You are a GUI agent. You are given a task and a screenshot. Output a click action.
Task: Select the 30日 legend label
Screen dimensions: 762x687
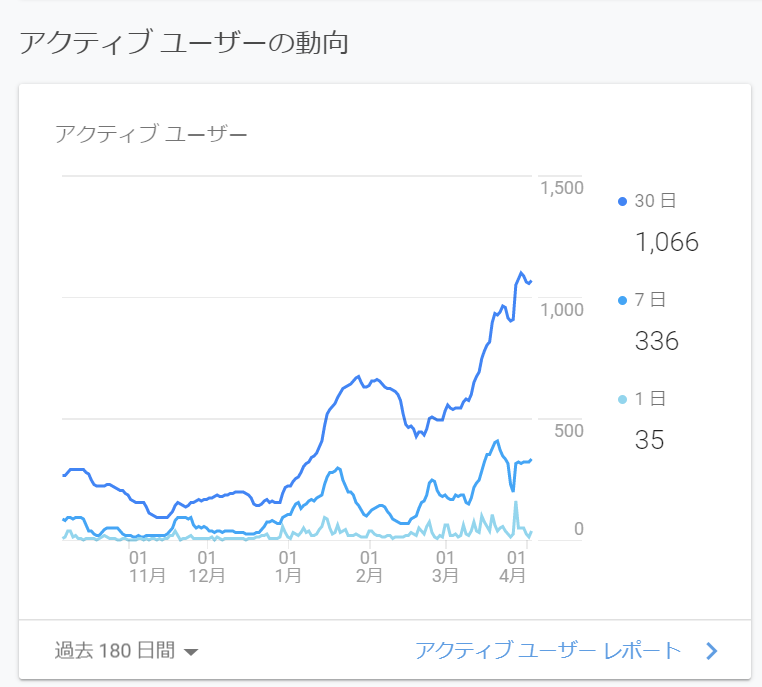click(655, 201)
